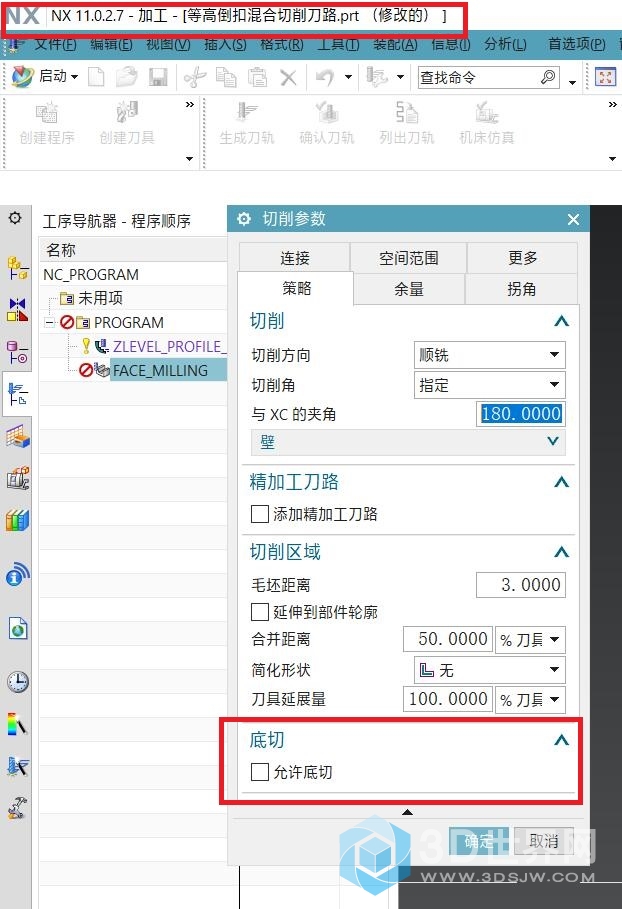622x909 pixels.
Task: Open the Part Navigator sidebar icon
Action: [x=17, y=351]
